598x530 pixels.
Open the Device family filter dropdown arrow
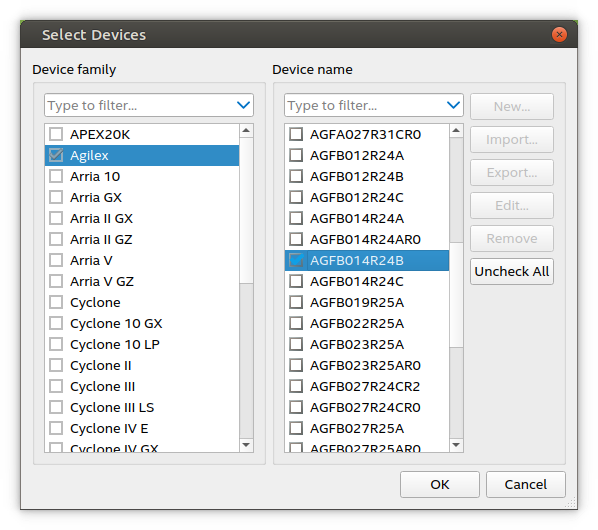[x=243, y=105]
